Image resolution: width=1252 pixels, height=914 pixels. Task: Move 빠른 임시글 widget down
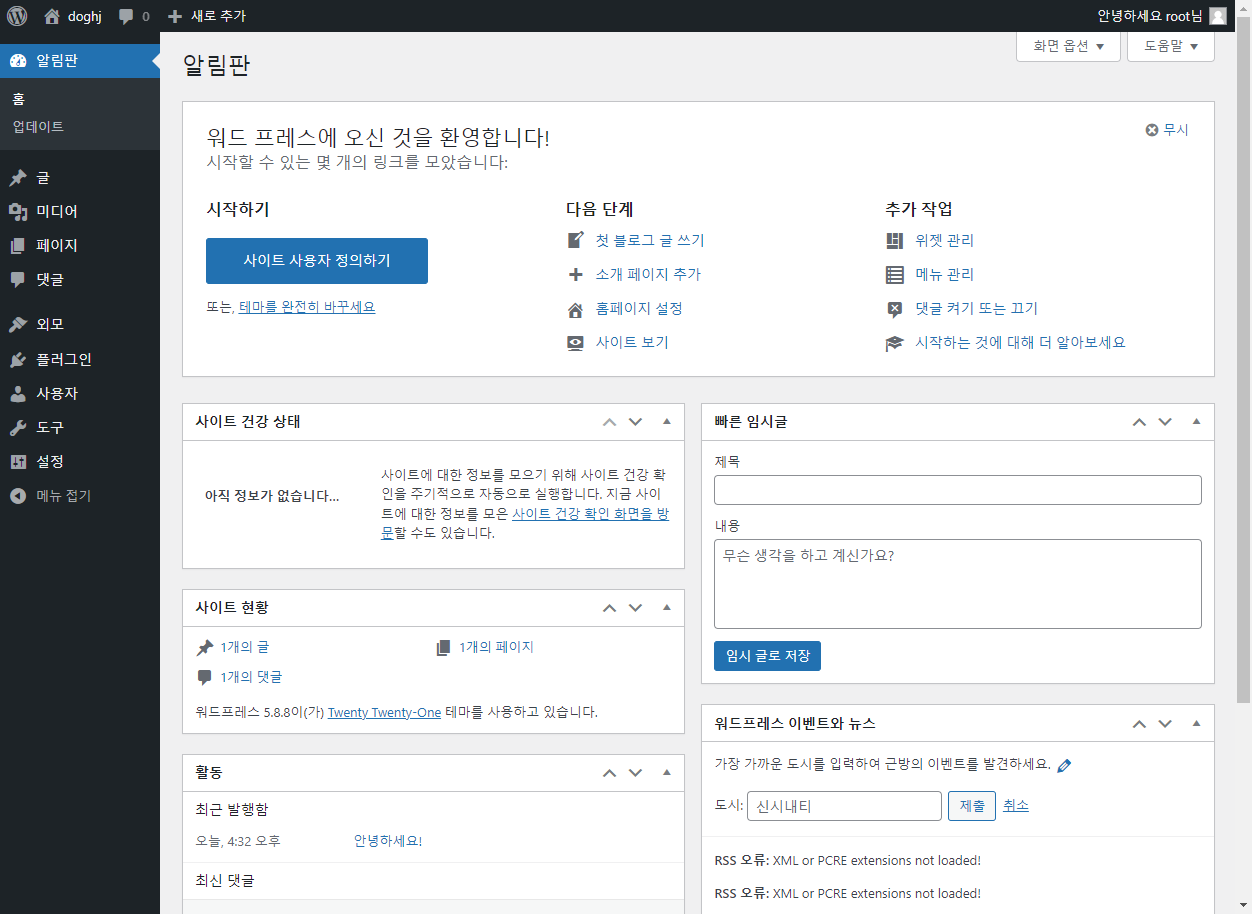[x=1165, y=422]
